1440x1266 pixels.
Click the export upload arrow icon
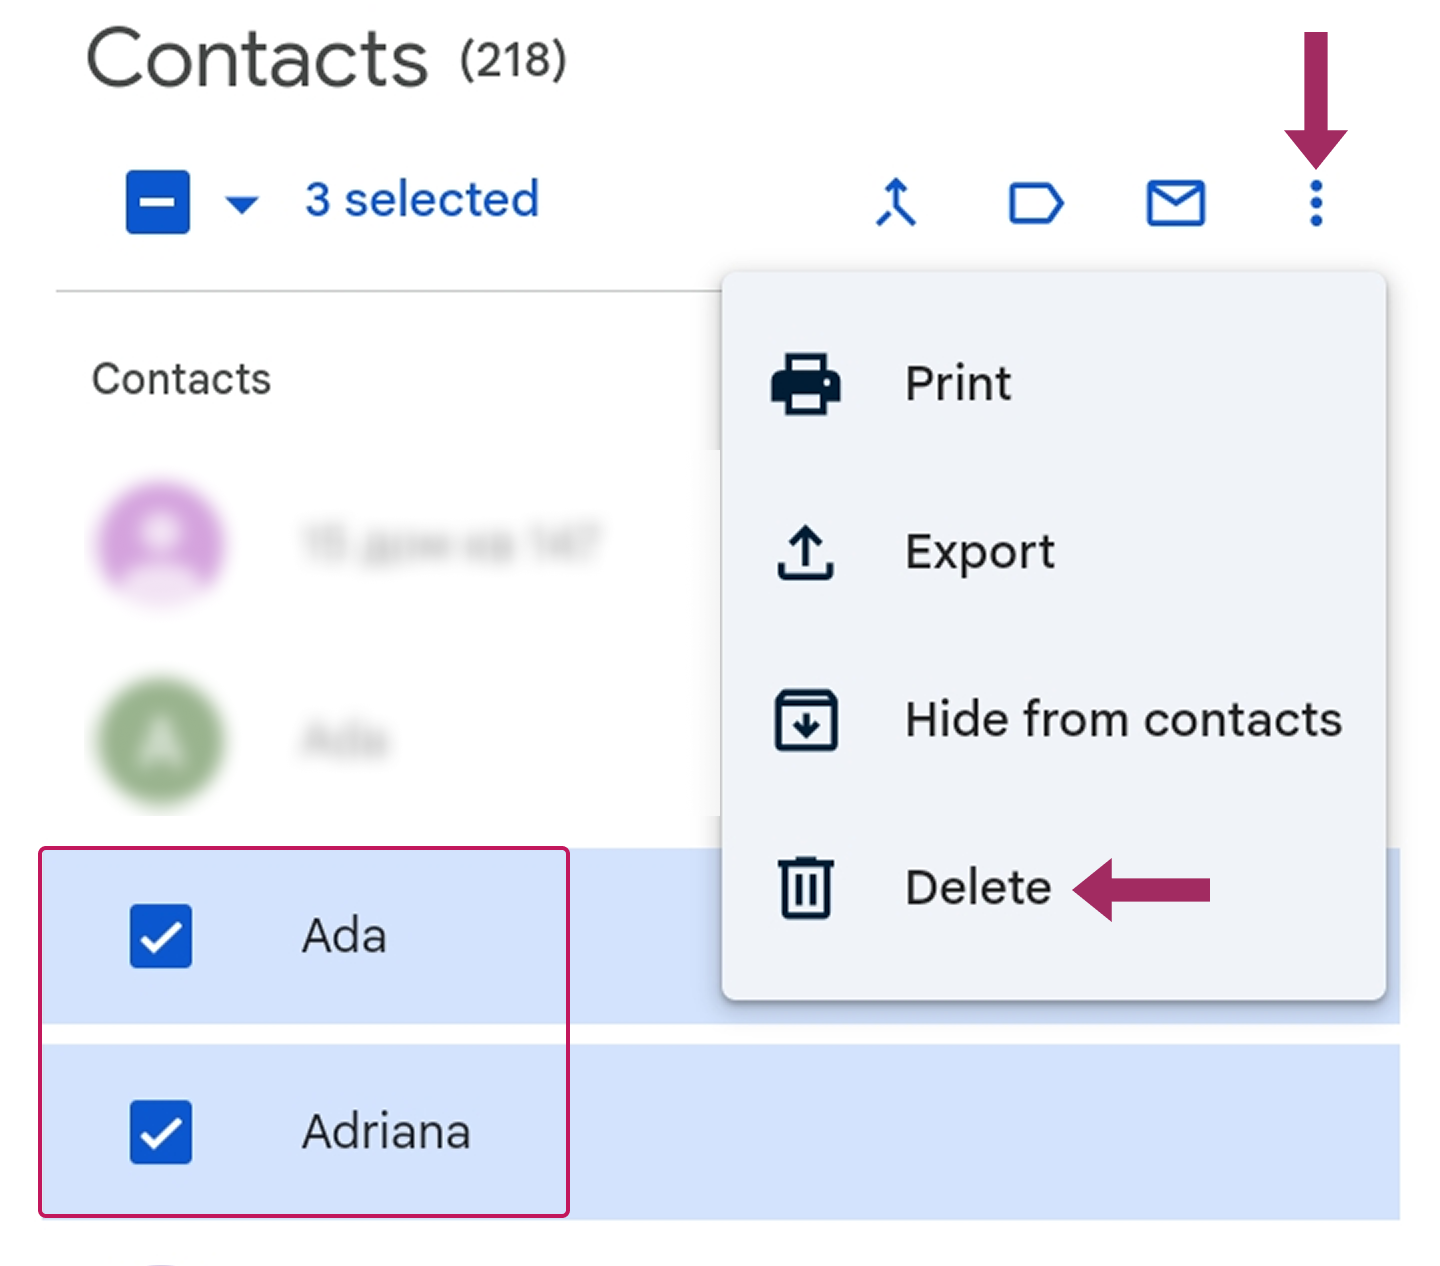pyautogui.click(x=805, y=553)
